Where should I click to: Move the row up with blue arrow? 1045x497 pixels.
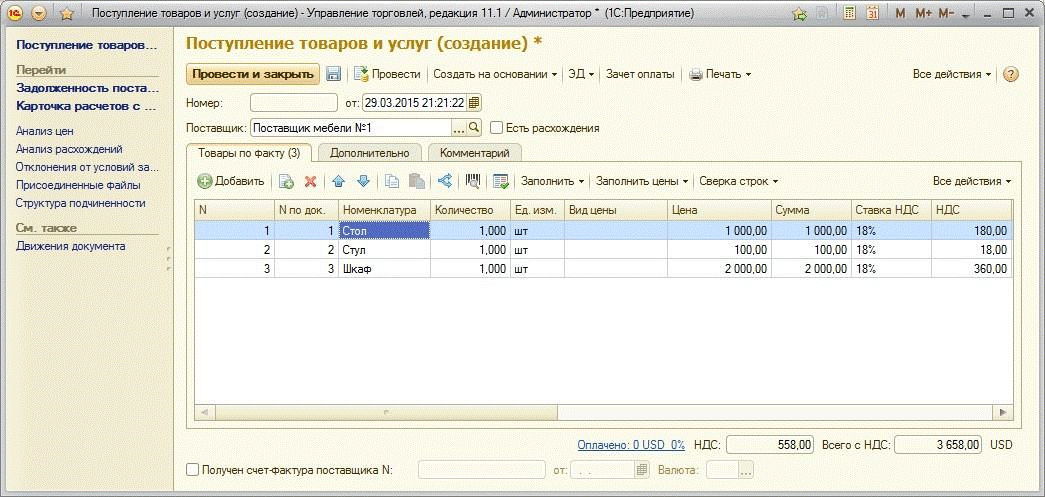coord(338,181)
